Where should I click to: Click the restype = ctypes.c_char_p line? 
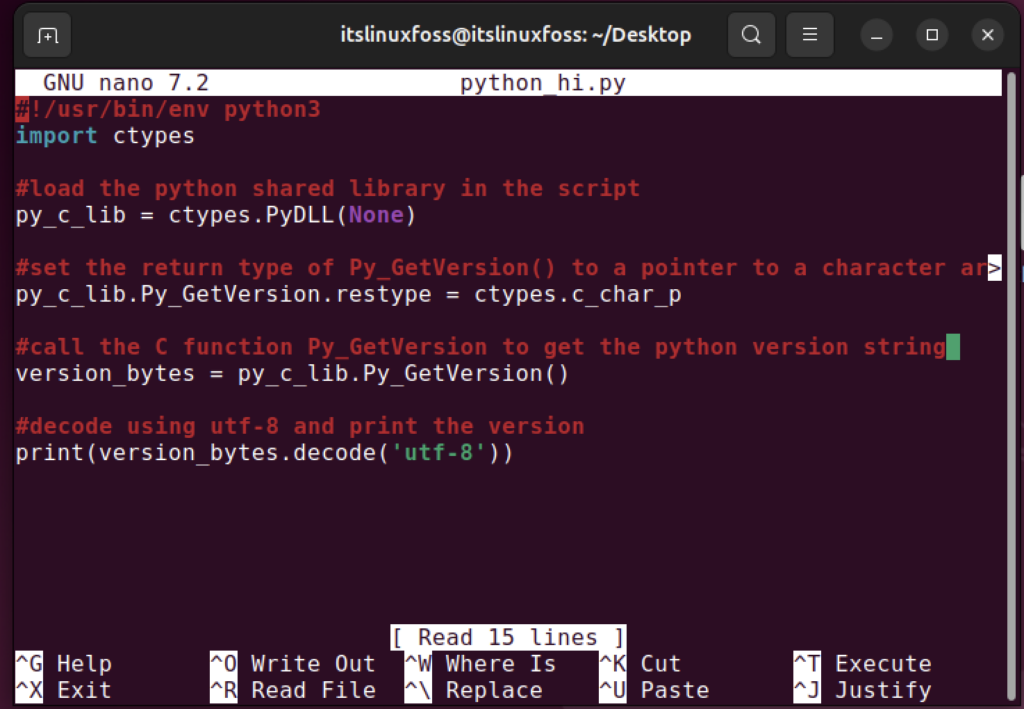tap(349, 294)
